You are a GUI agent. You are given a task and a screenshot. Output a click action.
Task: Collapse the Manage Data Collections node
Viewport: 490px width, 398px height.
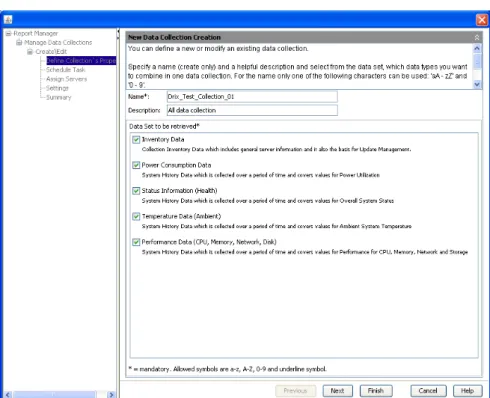click(19, 42)
